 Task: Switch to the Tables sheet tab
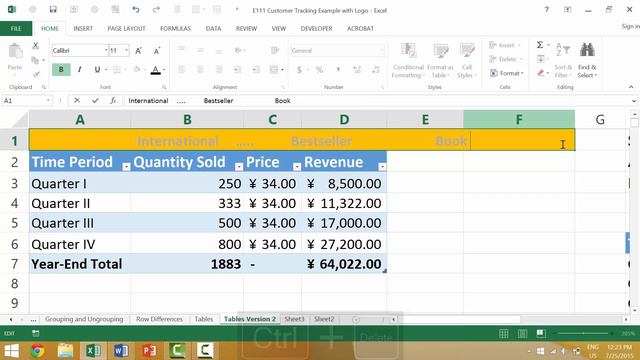click(204, 319)
